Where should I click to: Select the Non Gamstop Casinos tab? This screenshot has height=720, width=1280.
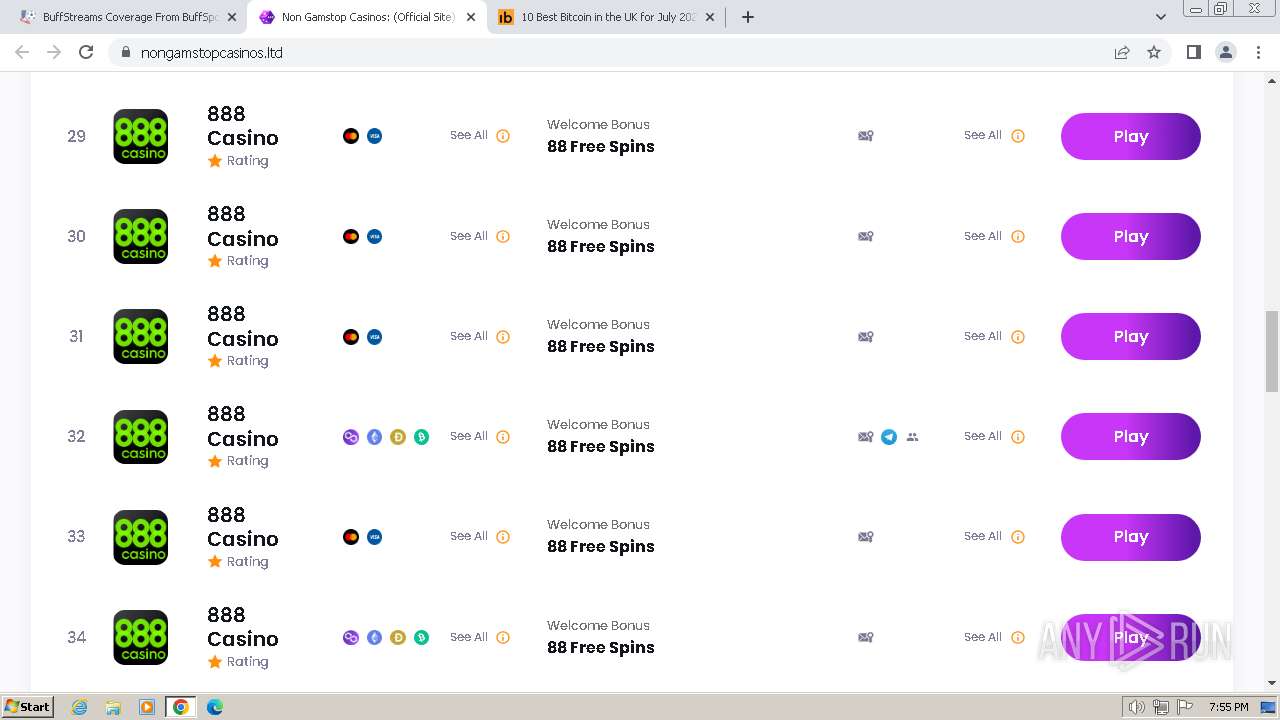pos(365,17)
